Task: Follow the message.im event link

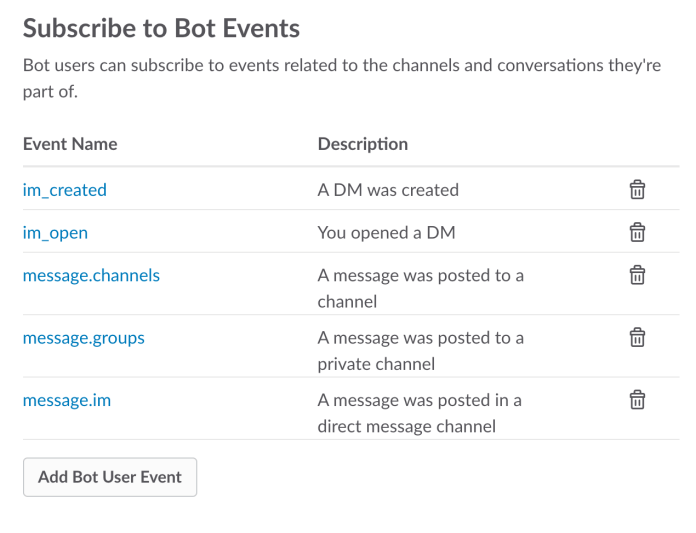Action: click(x=67, y=400)
